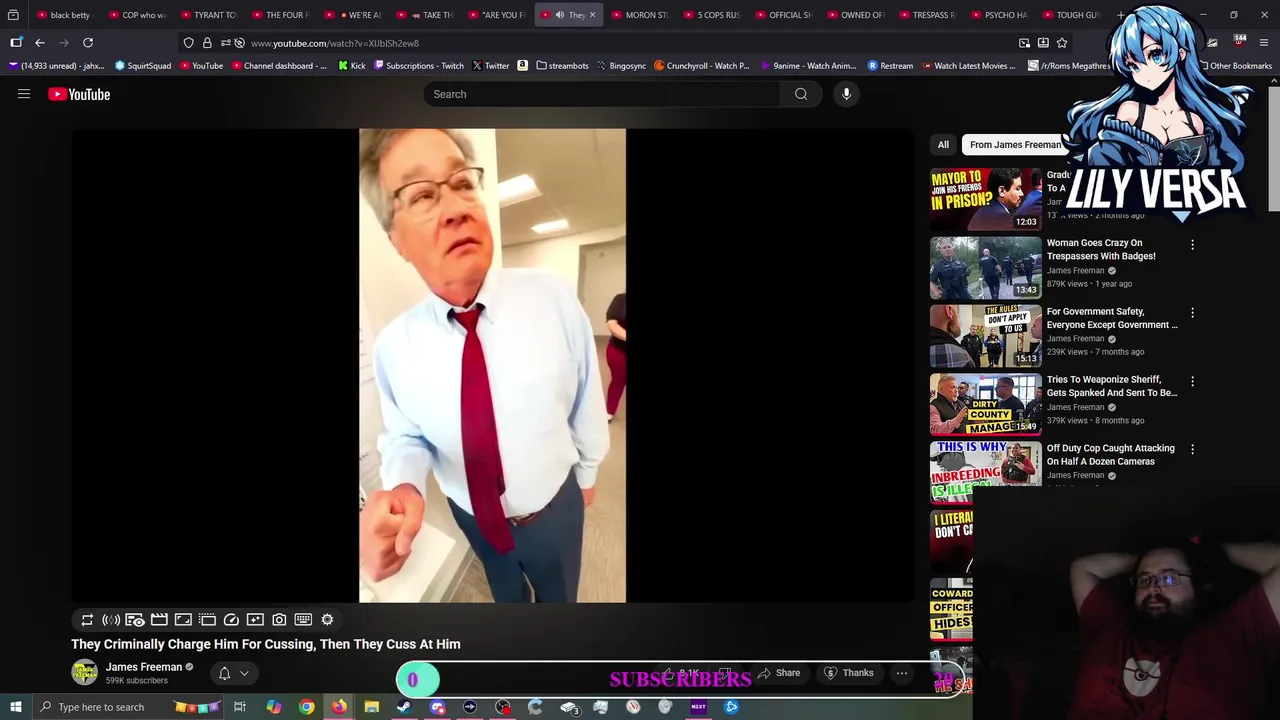Open Woman Goes Crazy On Trespassers video
Image resolution: width=1280 pixels, height=720 pixels.
(1100, 249)
